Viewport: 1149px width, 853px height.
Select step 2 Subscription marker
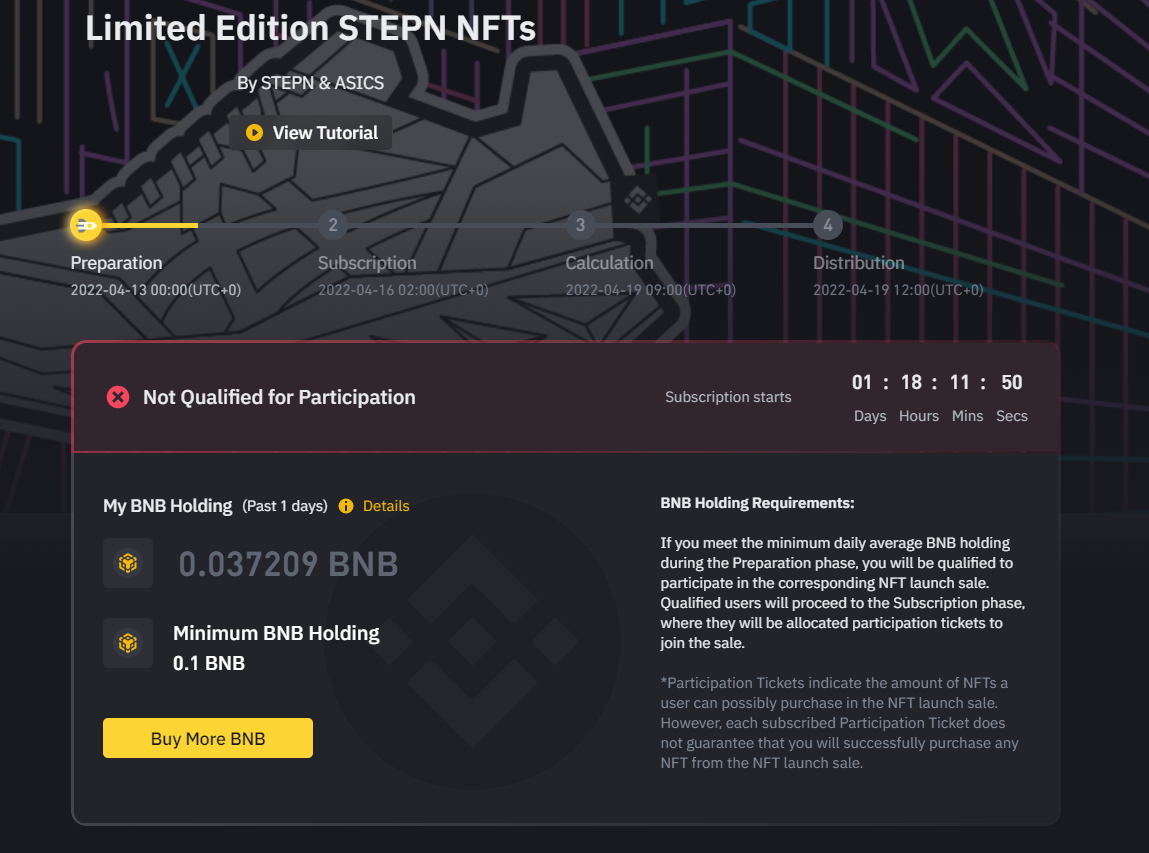pyautogui.click(x=333, y=225)
